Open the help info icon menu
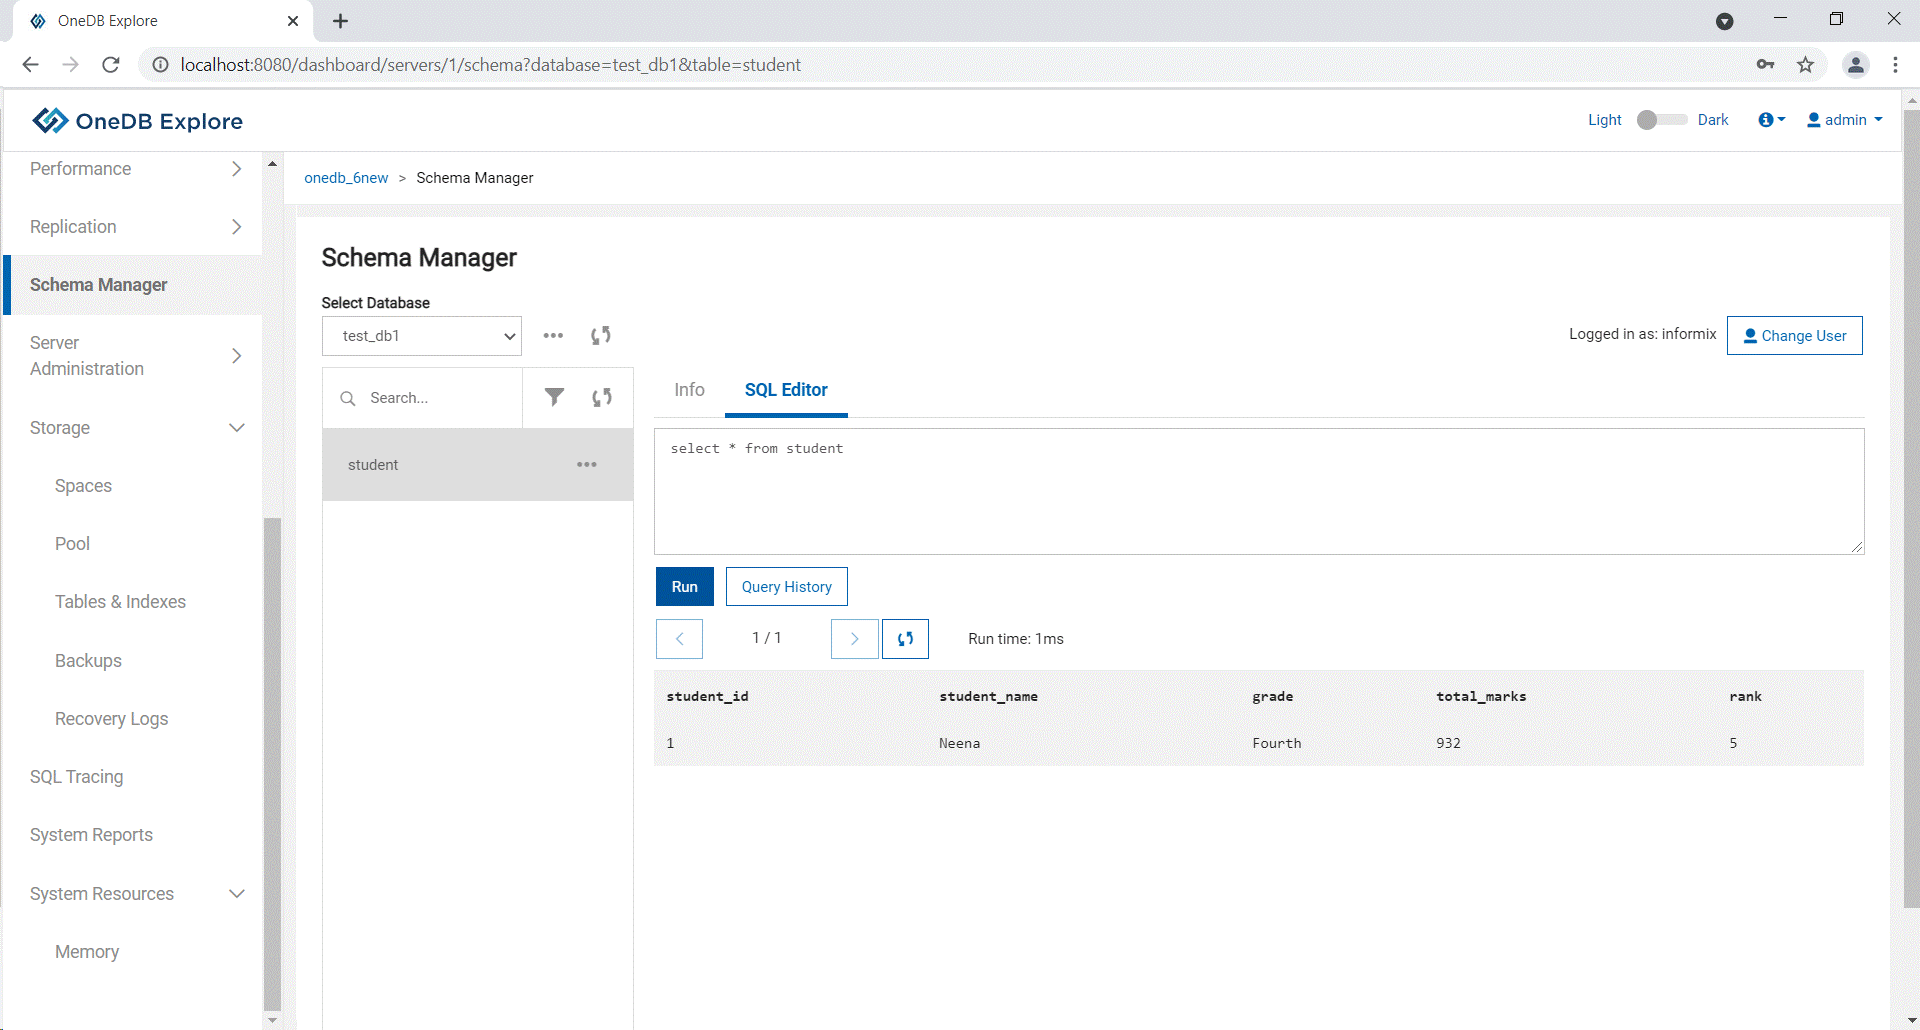The height and width of the screenshot is (1030, 1920). (x=1771, y=120)
